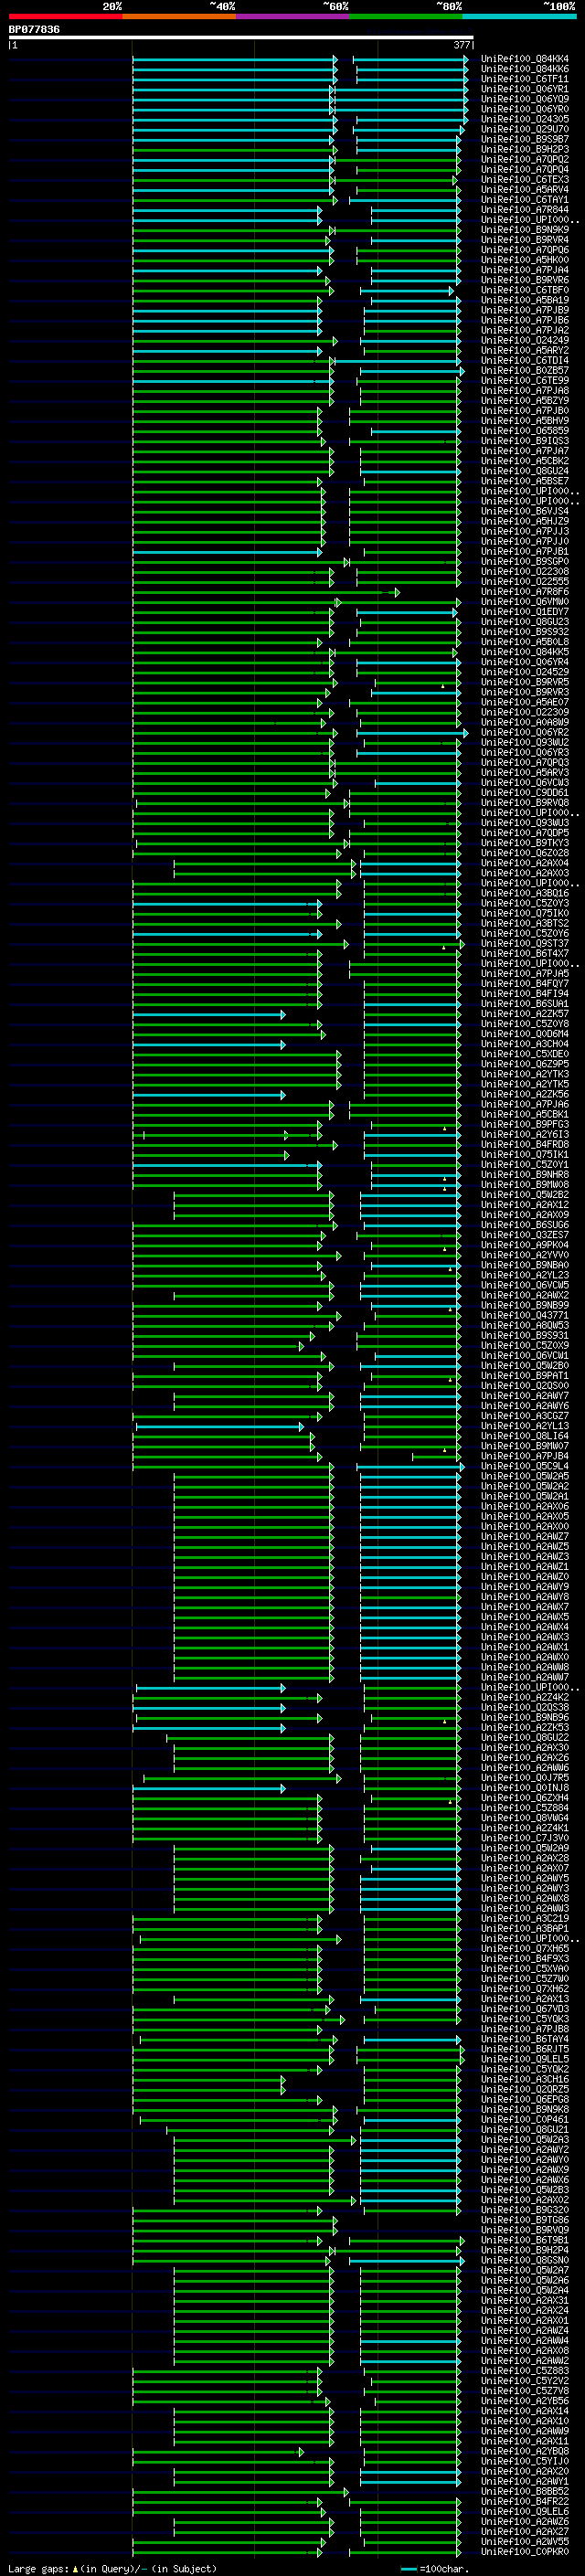
Task: Click the green ~80% identity color segment
Action: click(x=406, y=16)
